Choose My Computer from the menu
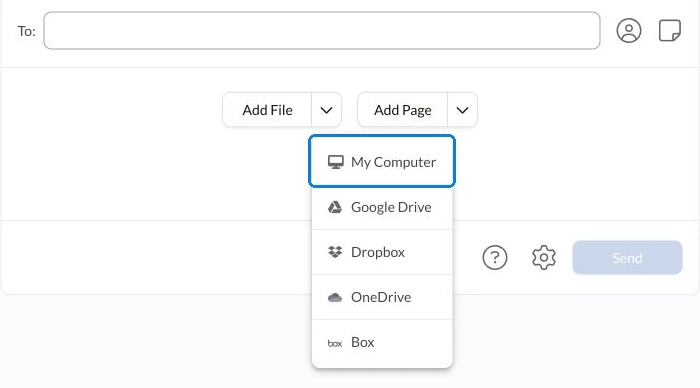Viewport: 700px width, 388px height. coord(382,162)
